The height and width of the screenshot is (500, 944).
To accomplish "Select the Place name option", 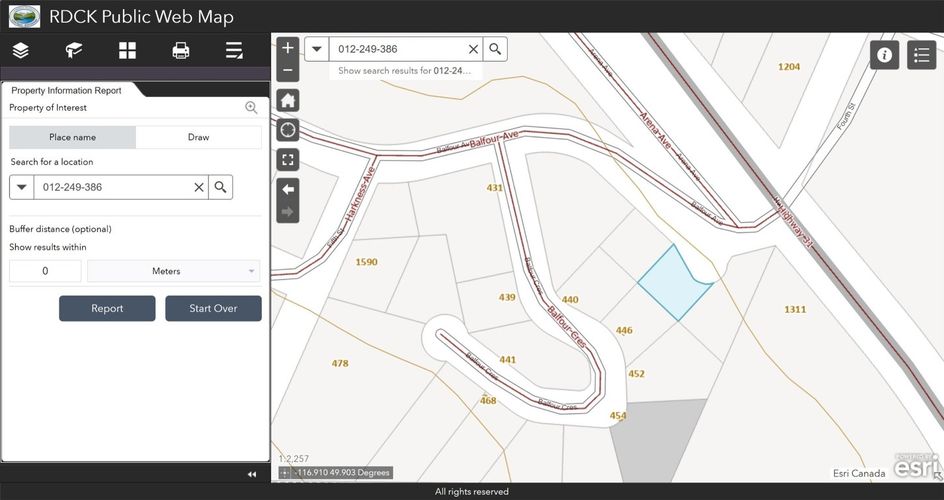I will pyautogui.click(x=72, y=137).
